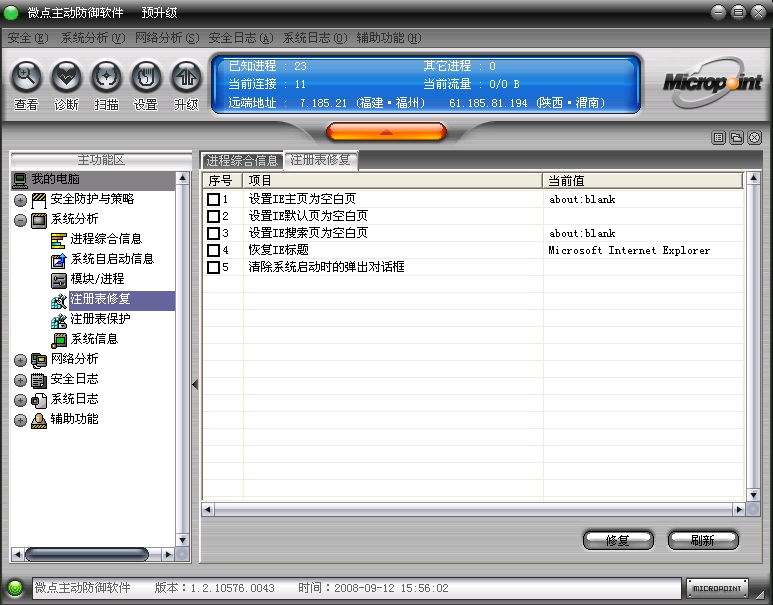Click the list-view icon above table

pyautogui.click(x=719, y=138)
